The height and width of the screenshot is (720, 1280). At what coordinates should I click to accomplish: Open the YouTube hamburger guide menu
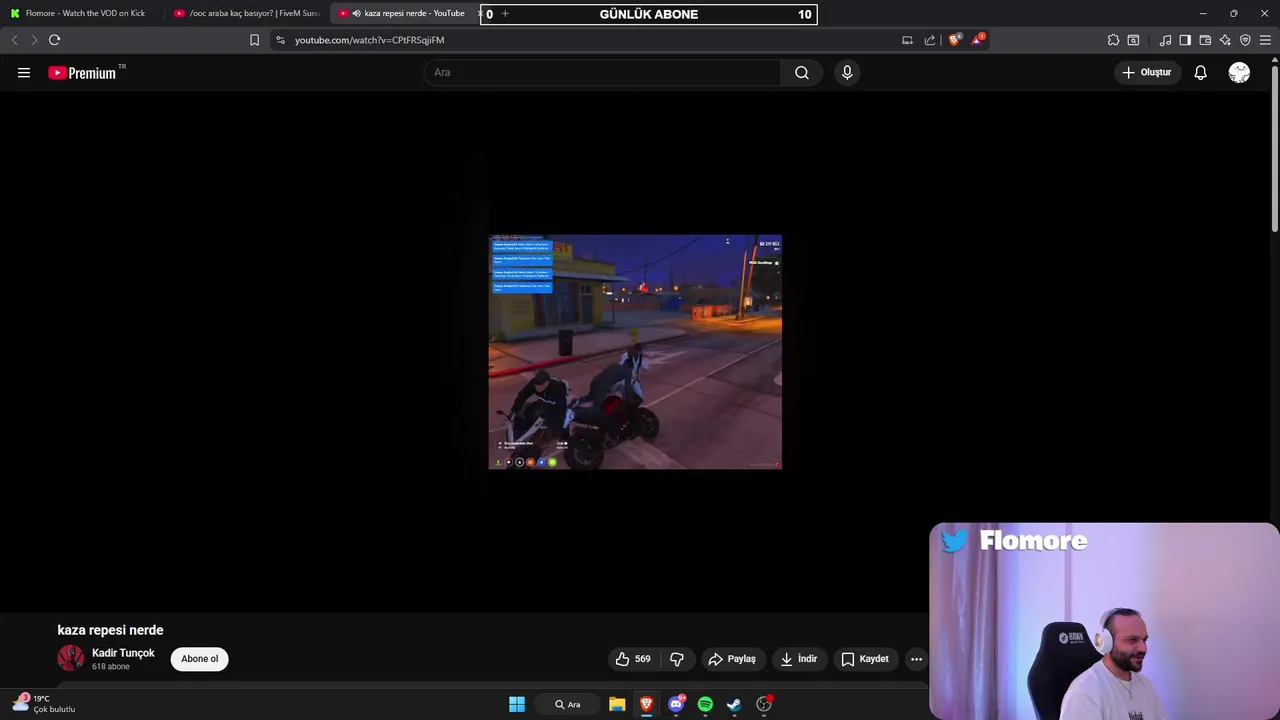point(24,72)
